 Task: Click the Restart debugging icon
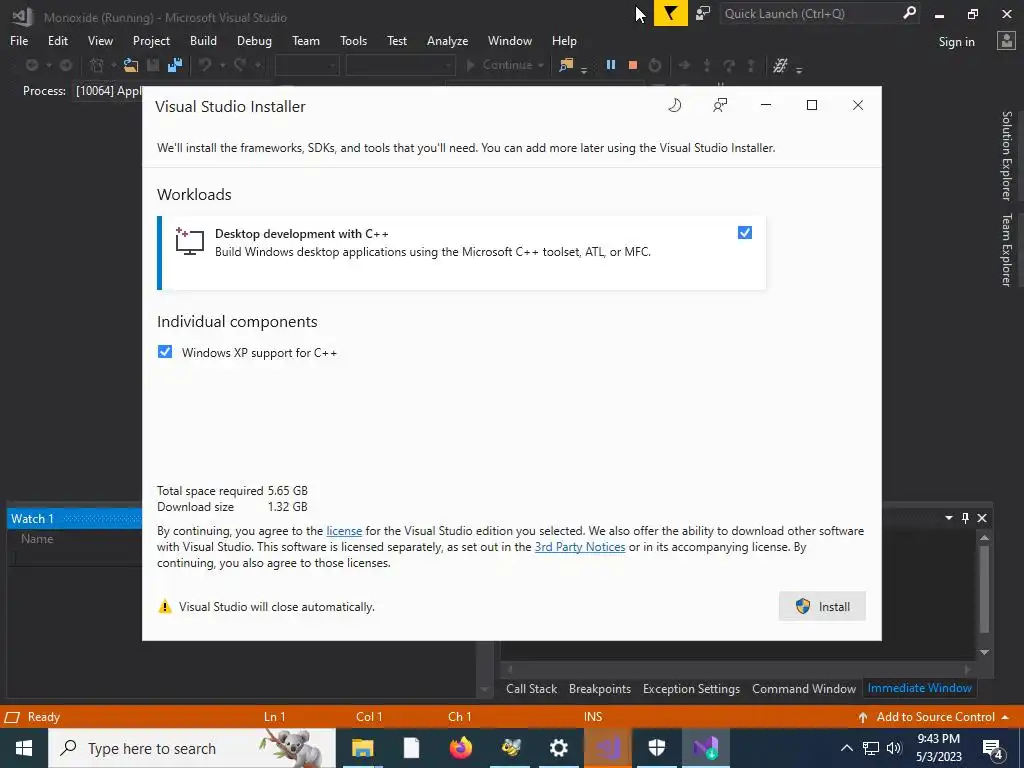click(x=655, y=65)
